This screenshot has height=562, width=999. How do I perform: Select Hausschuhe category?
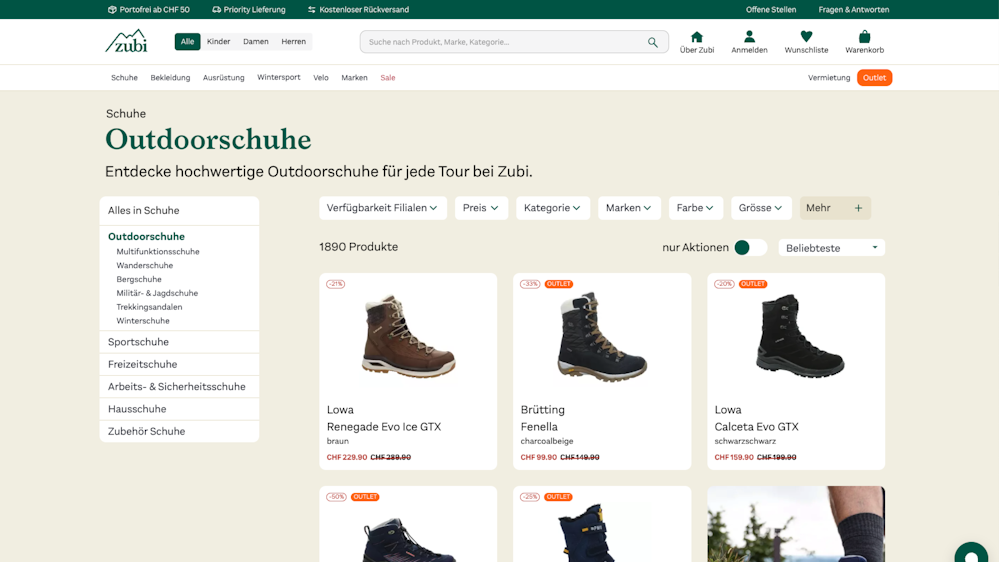coord(179,409)
